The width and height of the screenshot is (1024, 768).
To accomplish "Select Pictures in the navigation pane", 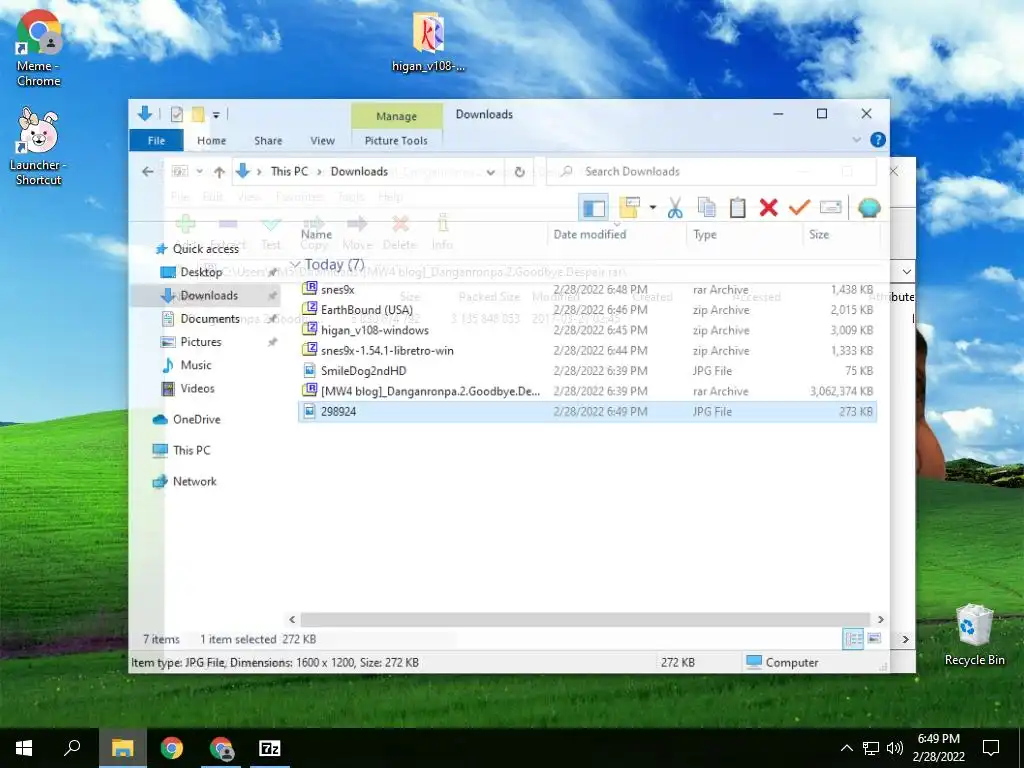I will pos(200,342).
